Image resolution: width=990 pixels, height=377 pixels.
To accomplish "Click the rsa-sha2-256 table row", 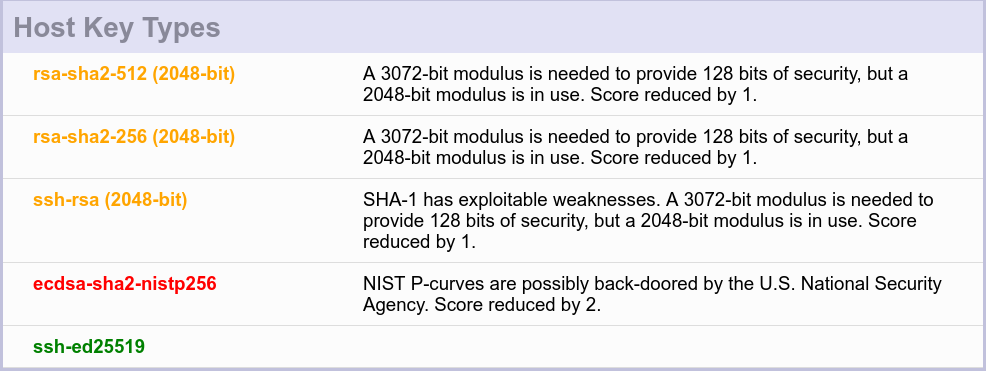I will (493, 147).
